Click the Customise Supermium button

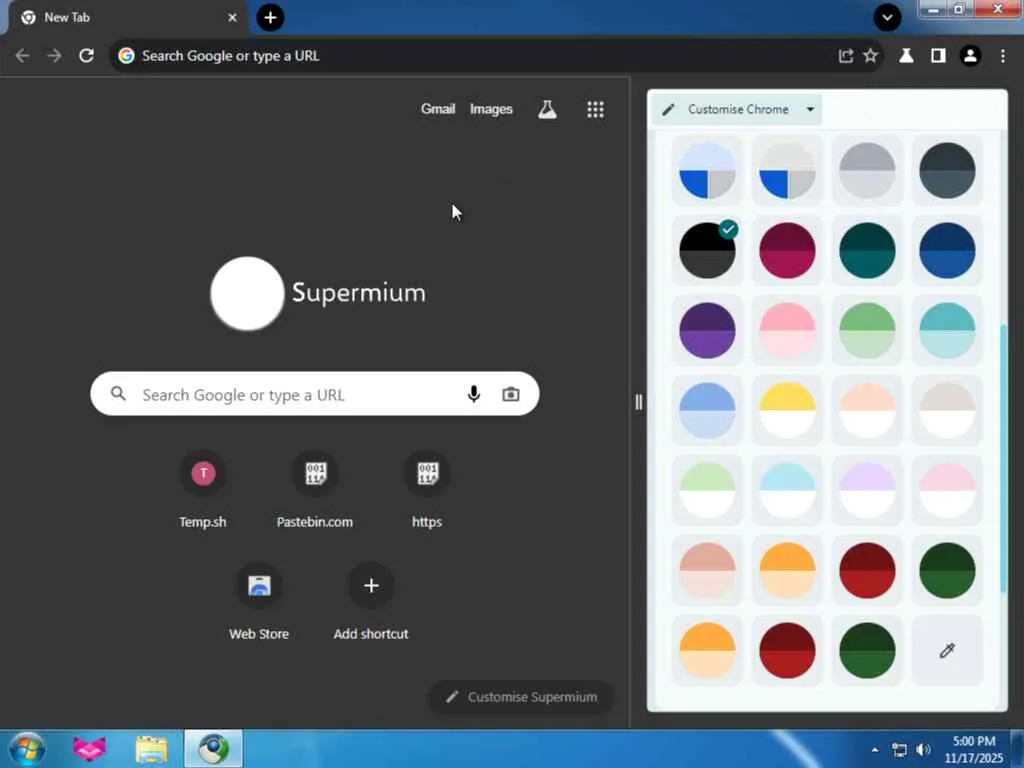click(x=521, y=697)
